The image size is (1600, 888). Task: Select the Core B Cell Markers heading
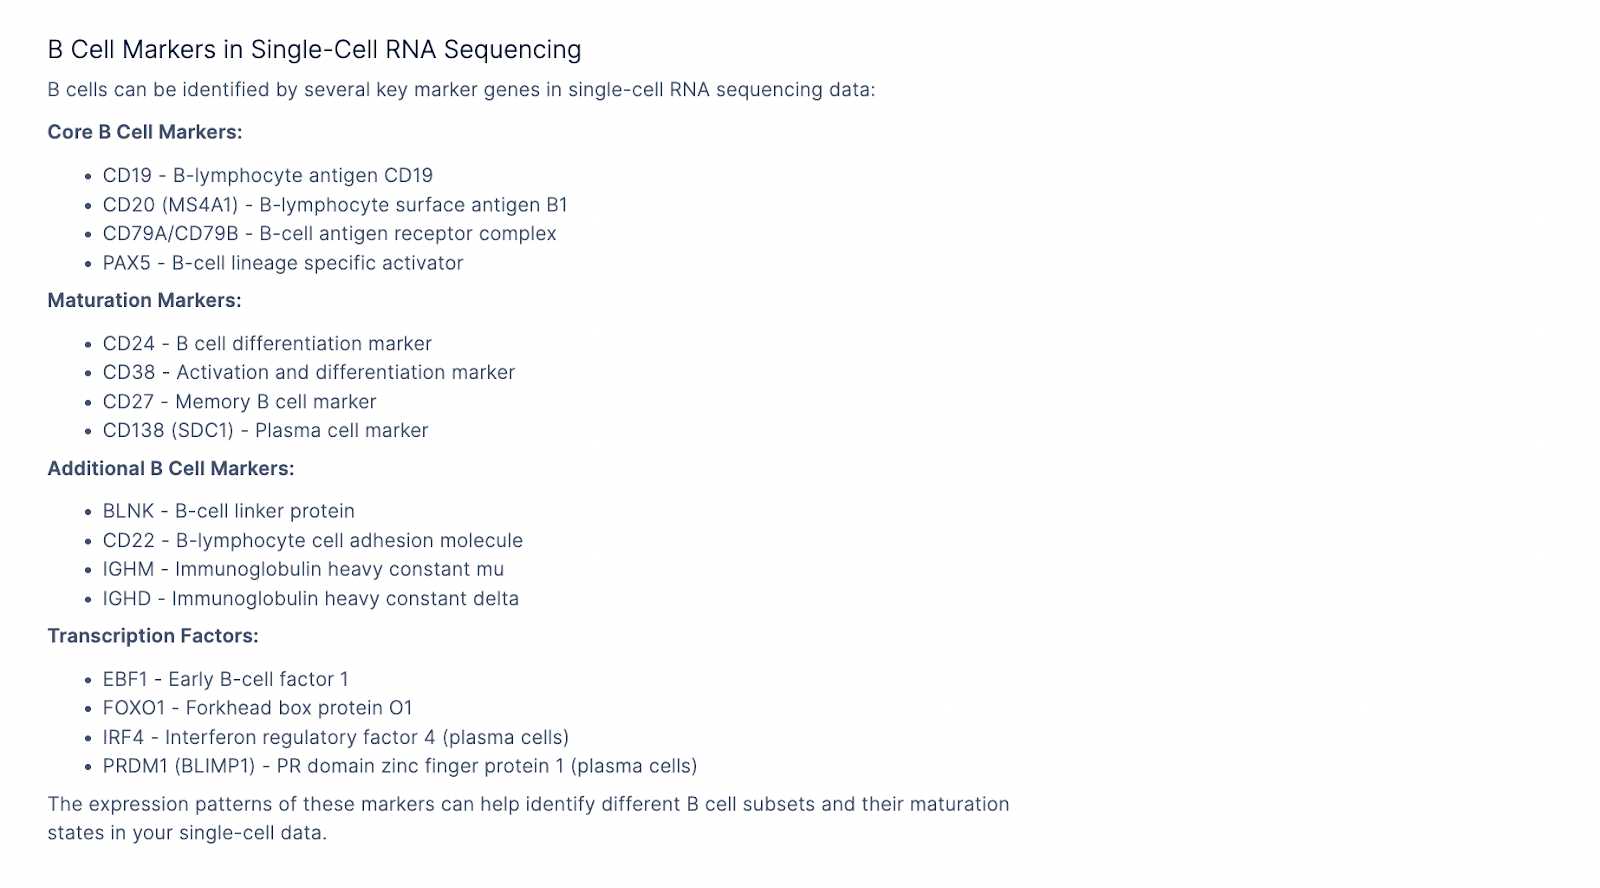click(x=145, y=132)
